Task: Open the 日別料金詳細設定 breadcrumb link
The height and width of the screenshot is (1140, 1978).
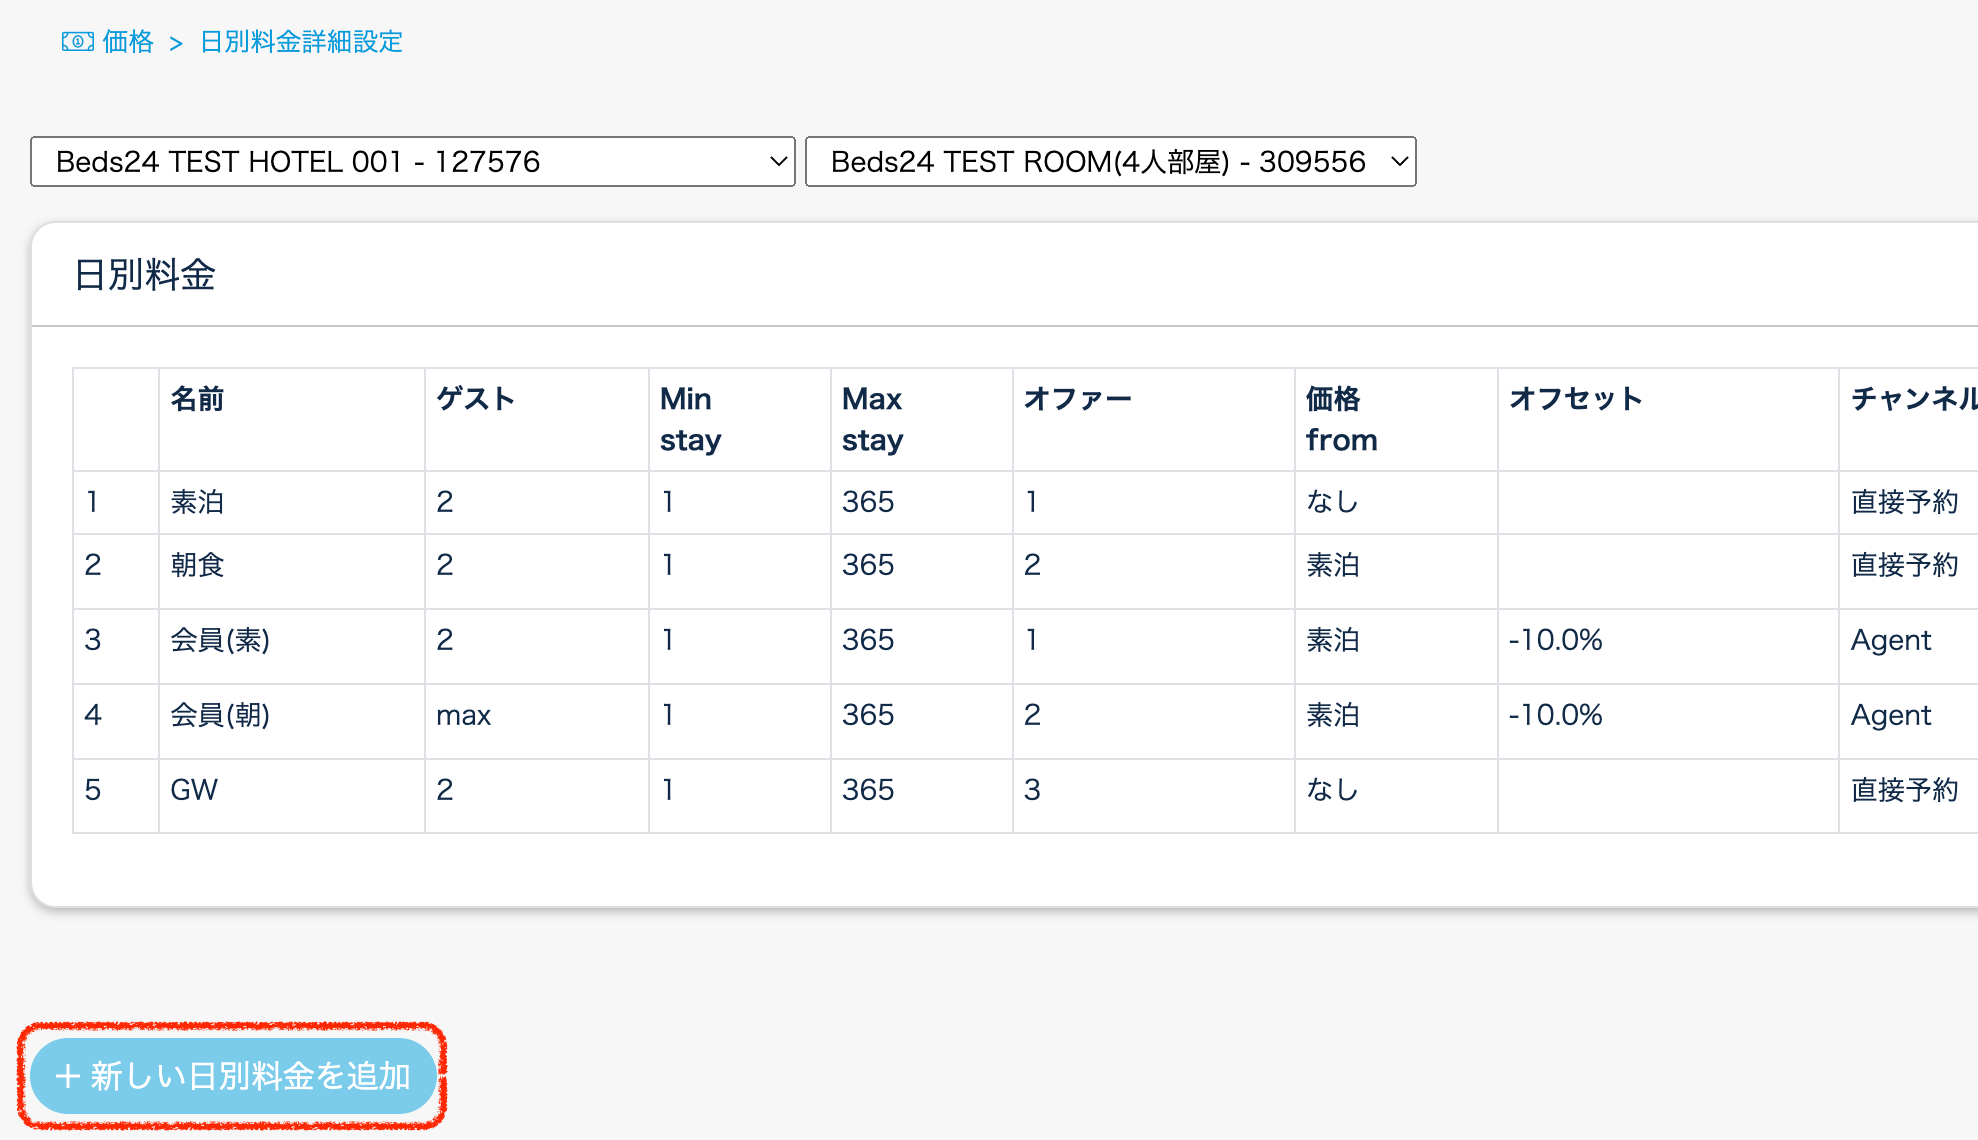Action: [x=301, y=41]
